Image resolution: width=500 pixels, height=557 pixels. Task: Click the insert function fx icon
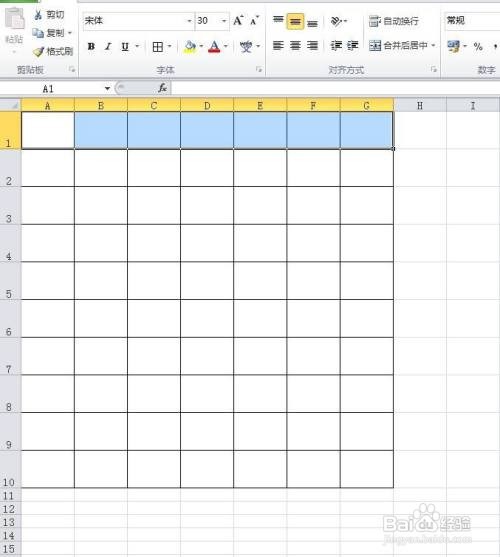[162, 88]
